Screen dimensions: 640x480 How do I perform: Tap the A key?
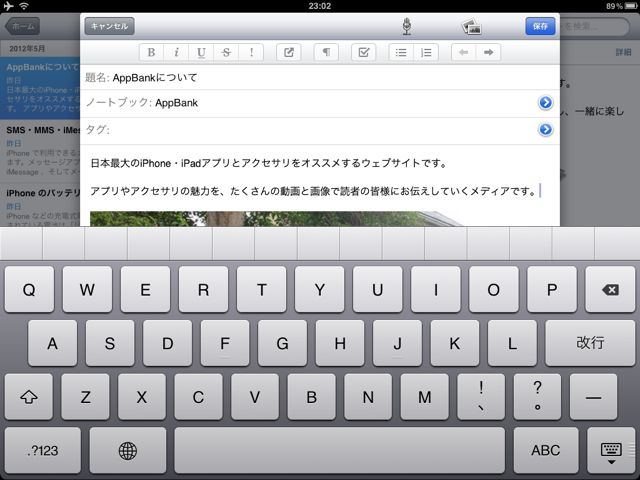53,343
